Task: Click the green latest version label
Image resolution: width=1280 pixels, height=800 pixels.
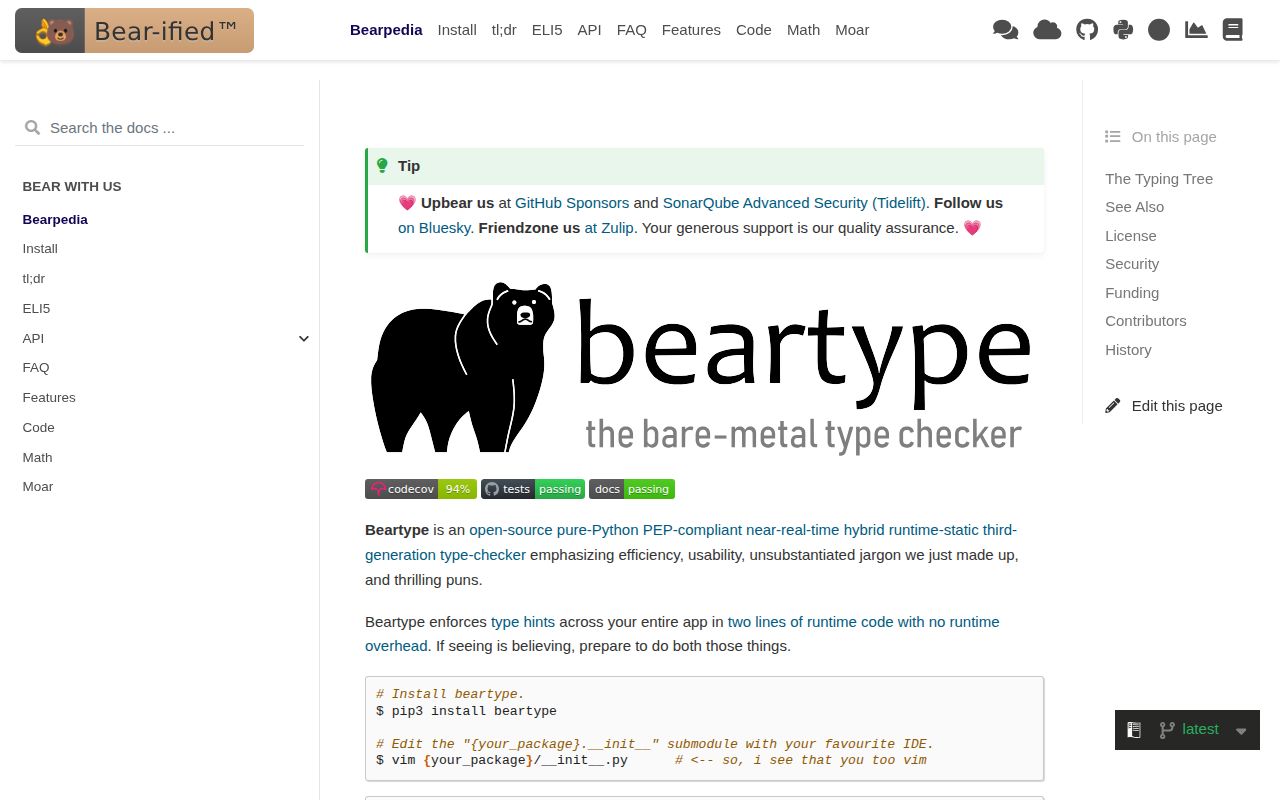Action: coord(1200,729)
